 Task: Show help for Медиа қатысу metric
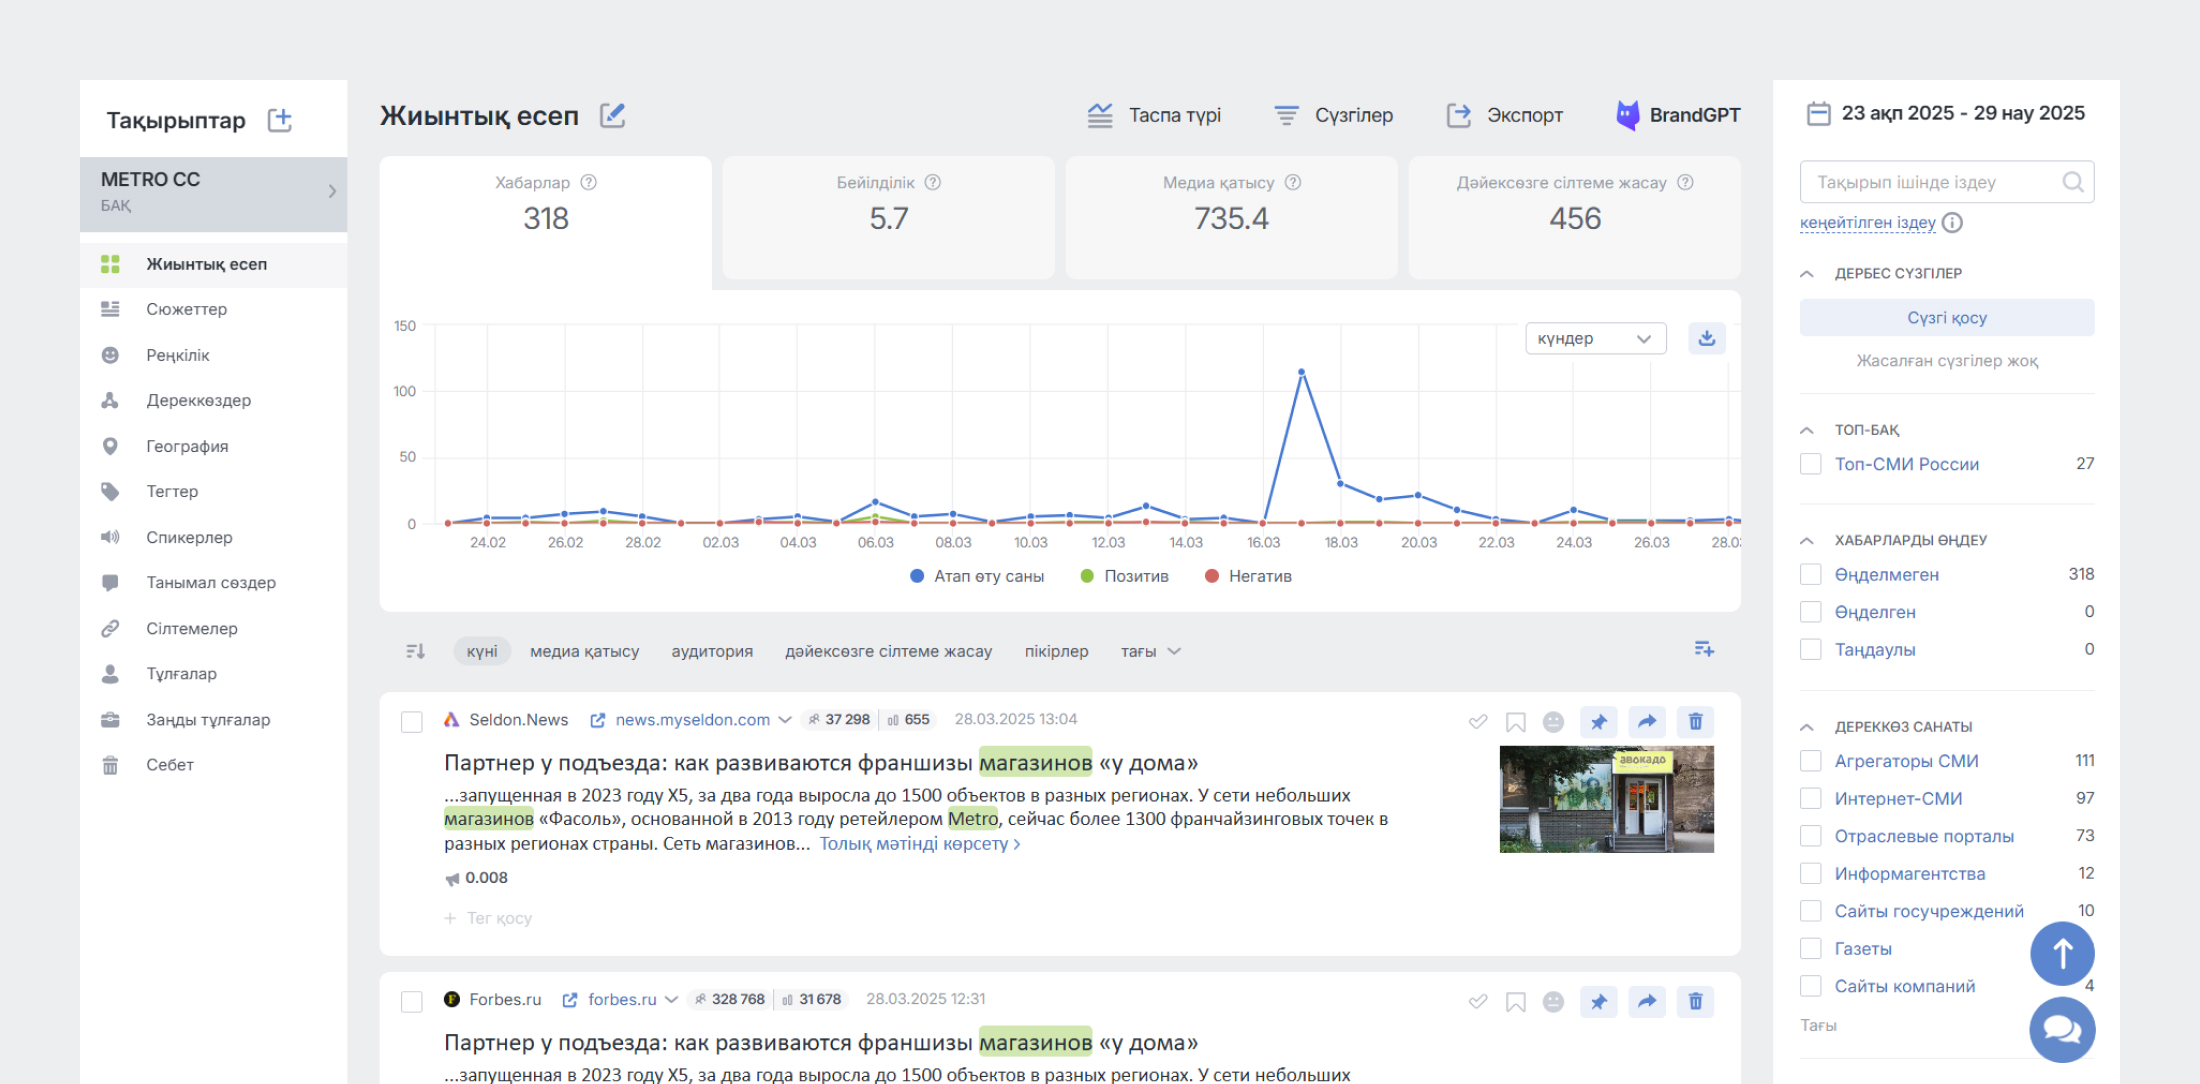(1293, 182)
